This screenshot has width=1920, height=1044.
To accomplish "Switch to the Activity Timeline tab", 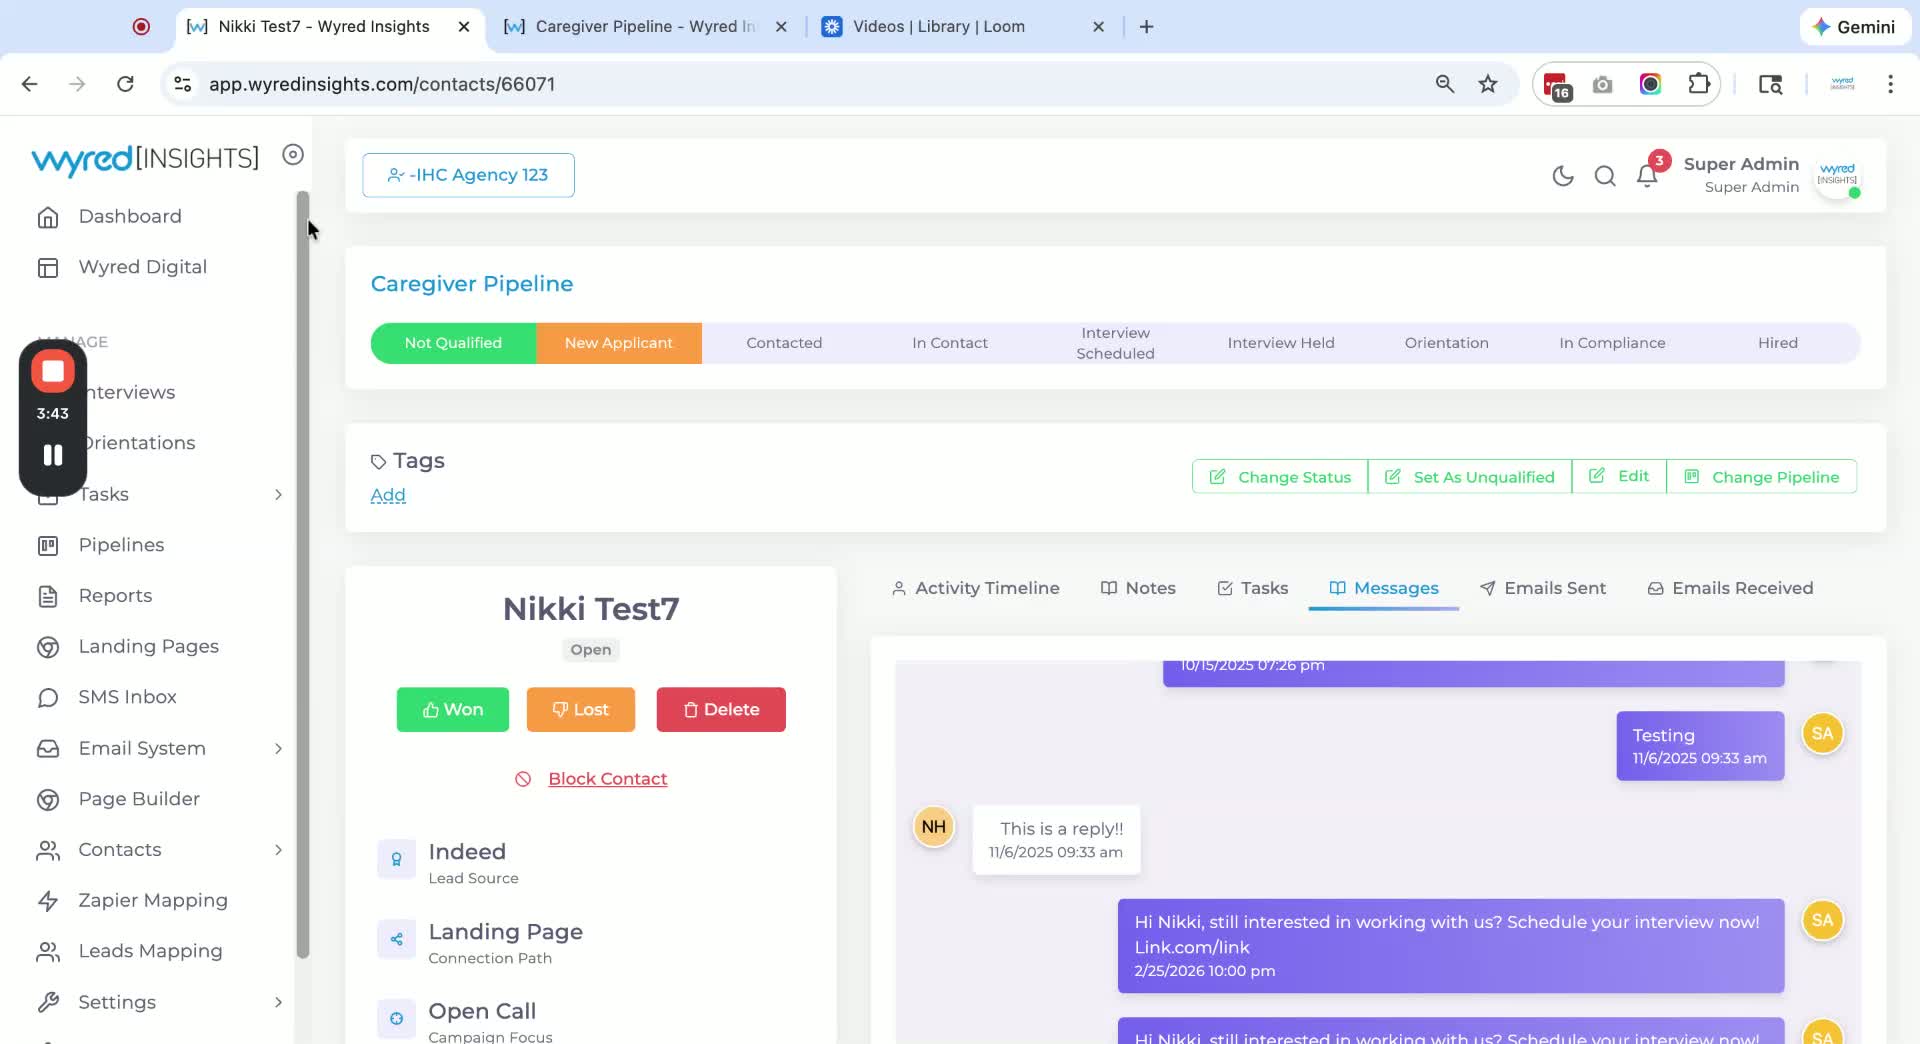I will point(975,588).
